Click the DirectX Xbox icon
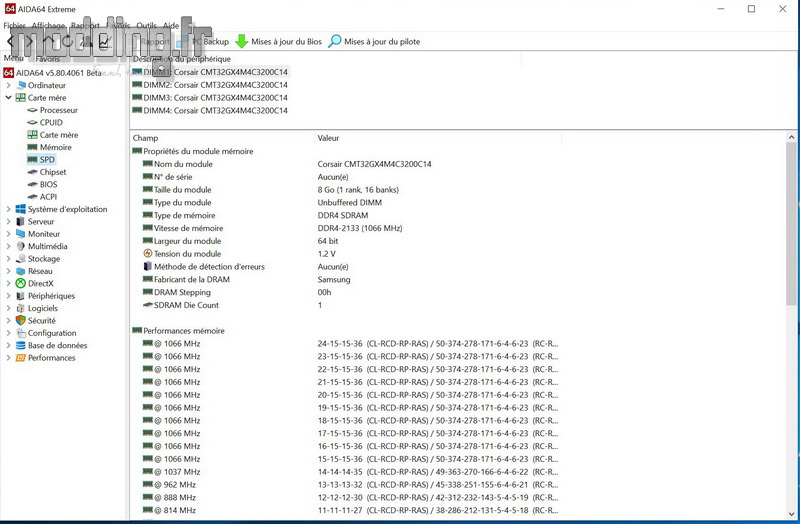Image resolution: width=800 pixels, height=524 pixels. [20, 283]
